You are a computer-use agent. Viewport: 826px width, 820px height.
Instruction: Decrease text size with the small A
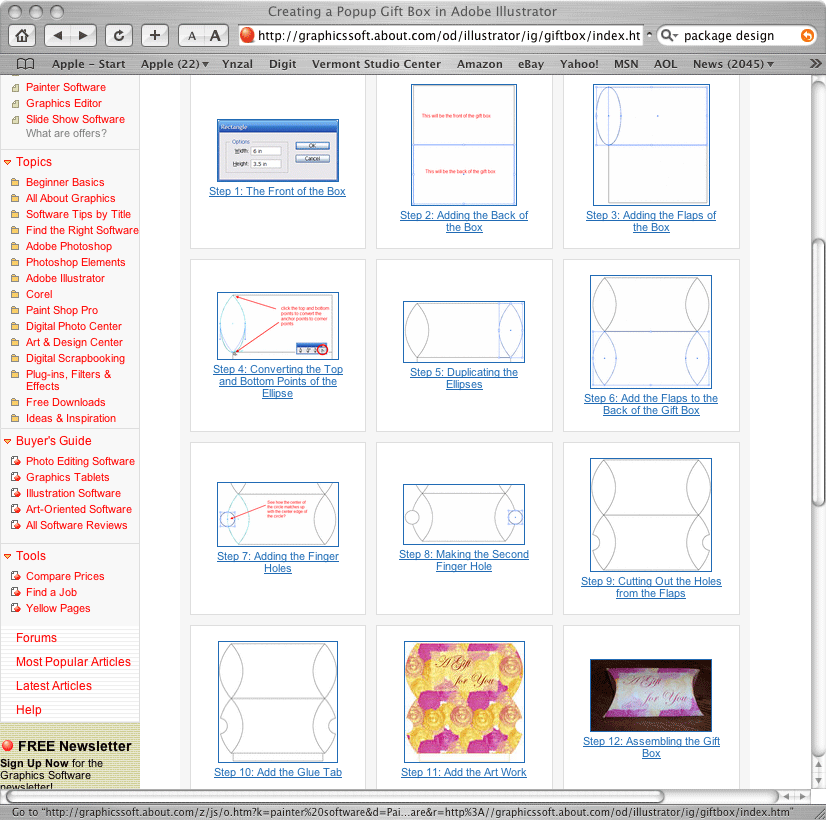(192, 36)
